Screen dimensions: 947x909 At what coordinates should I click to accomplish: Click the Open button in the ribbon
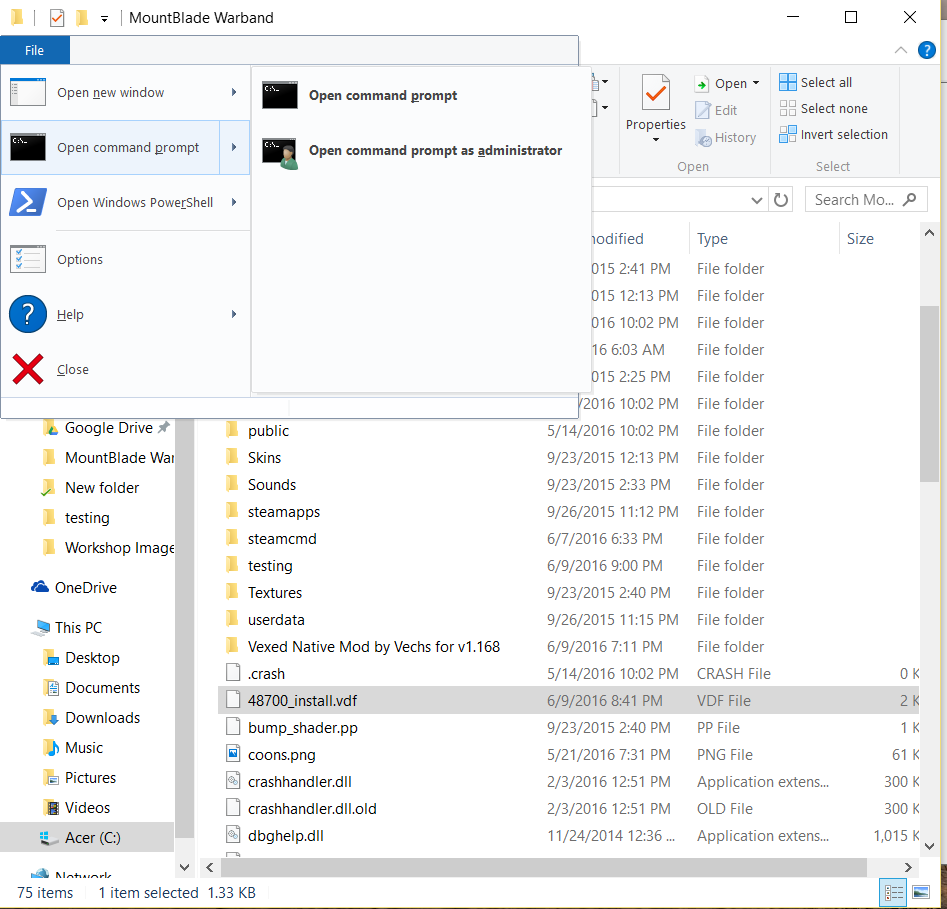(x=721, y=83)
